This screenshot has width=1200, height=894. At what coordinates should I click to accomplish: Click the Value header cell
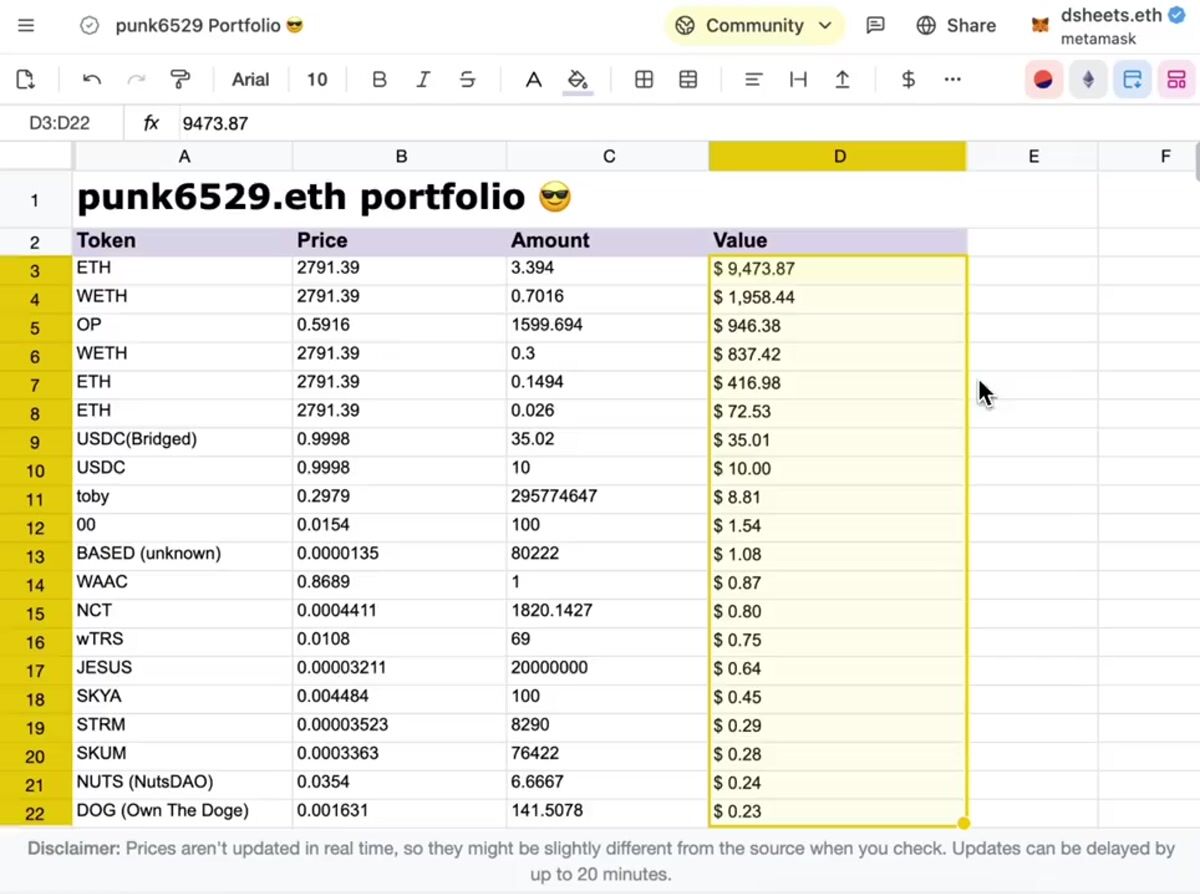point(838,241)
